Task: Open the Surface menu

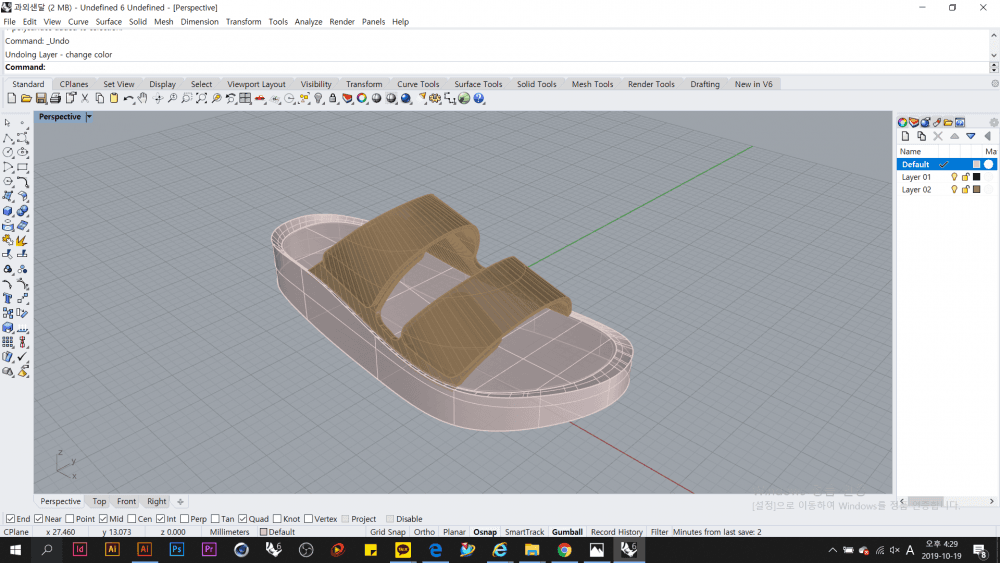Action: coord(108,21)
